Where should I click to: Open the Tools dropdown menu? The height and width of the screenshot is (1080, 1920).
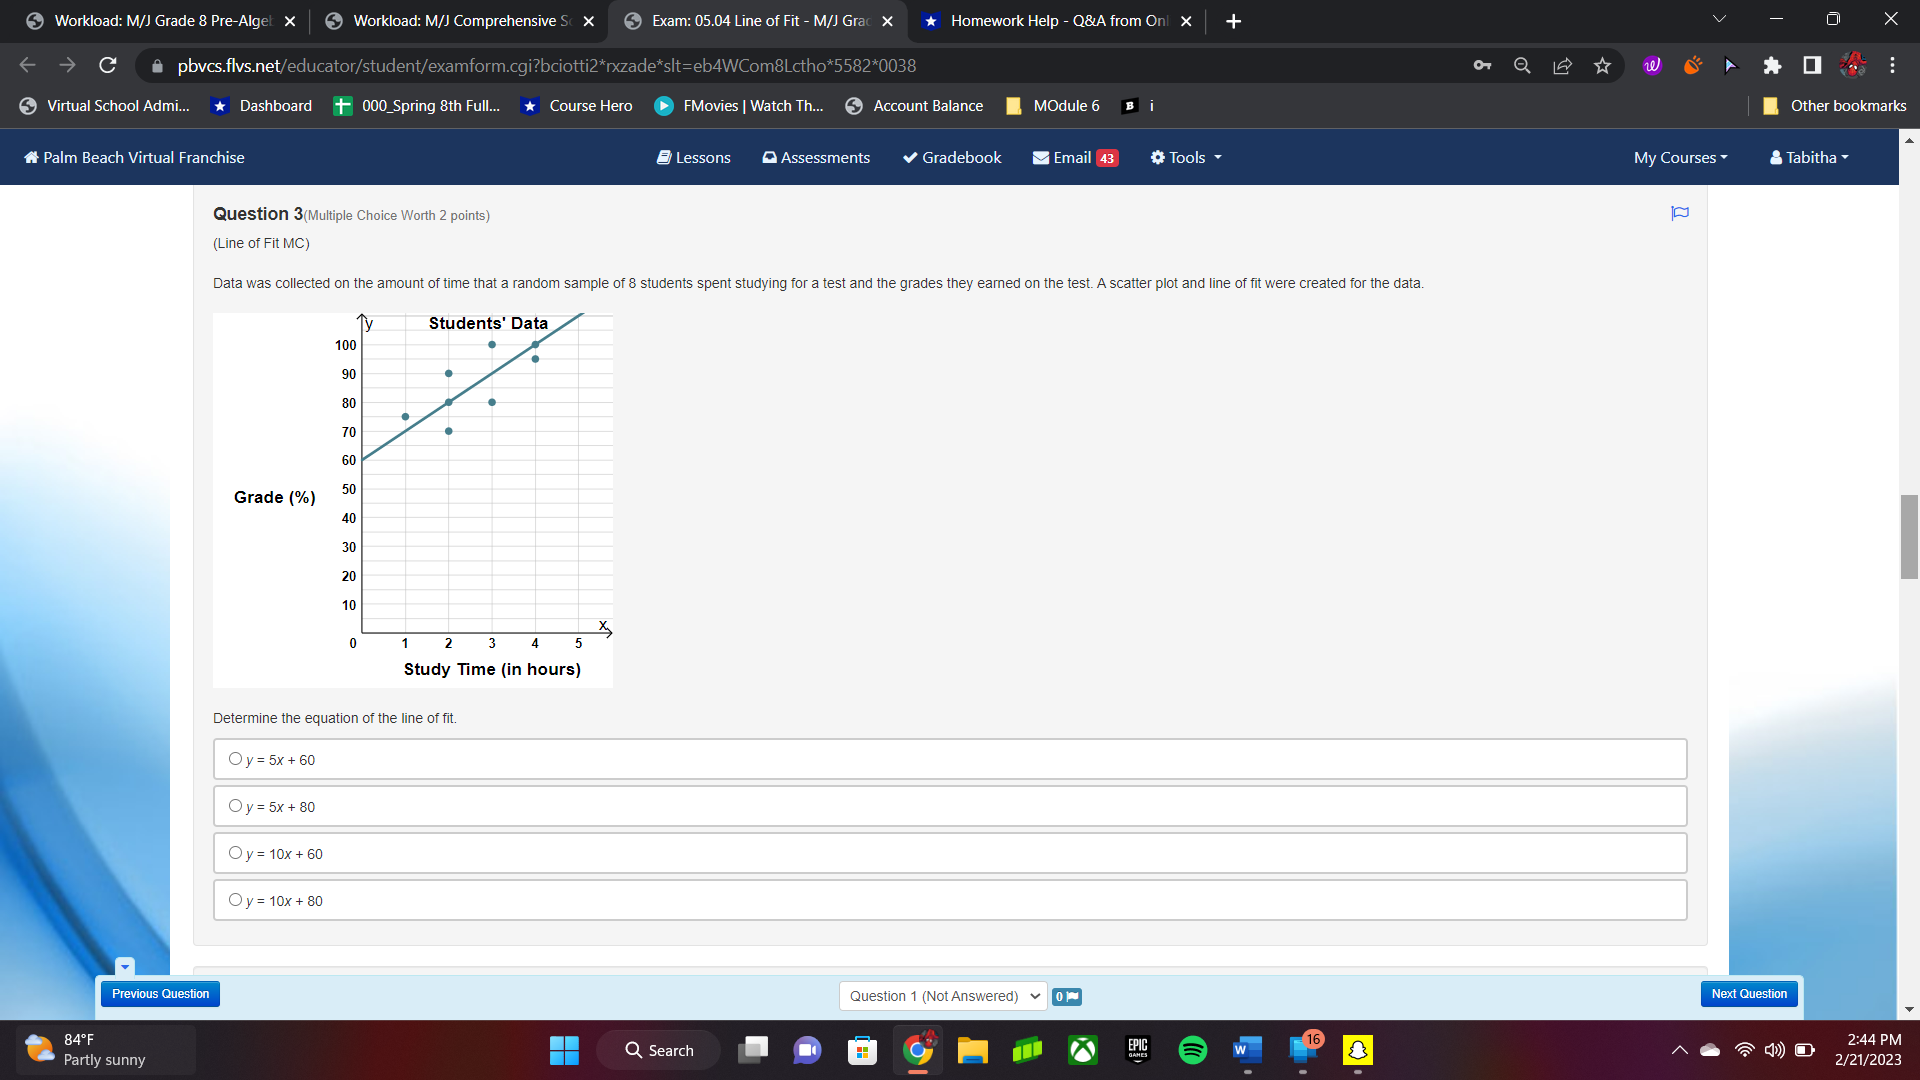click(x=1185, y=157)
